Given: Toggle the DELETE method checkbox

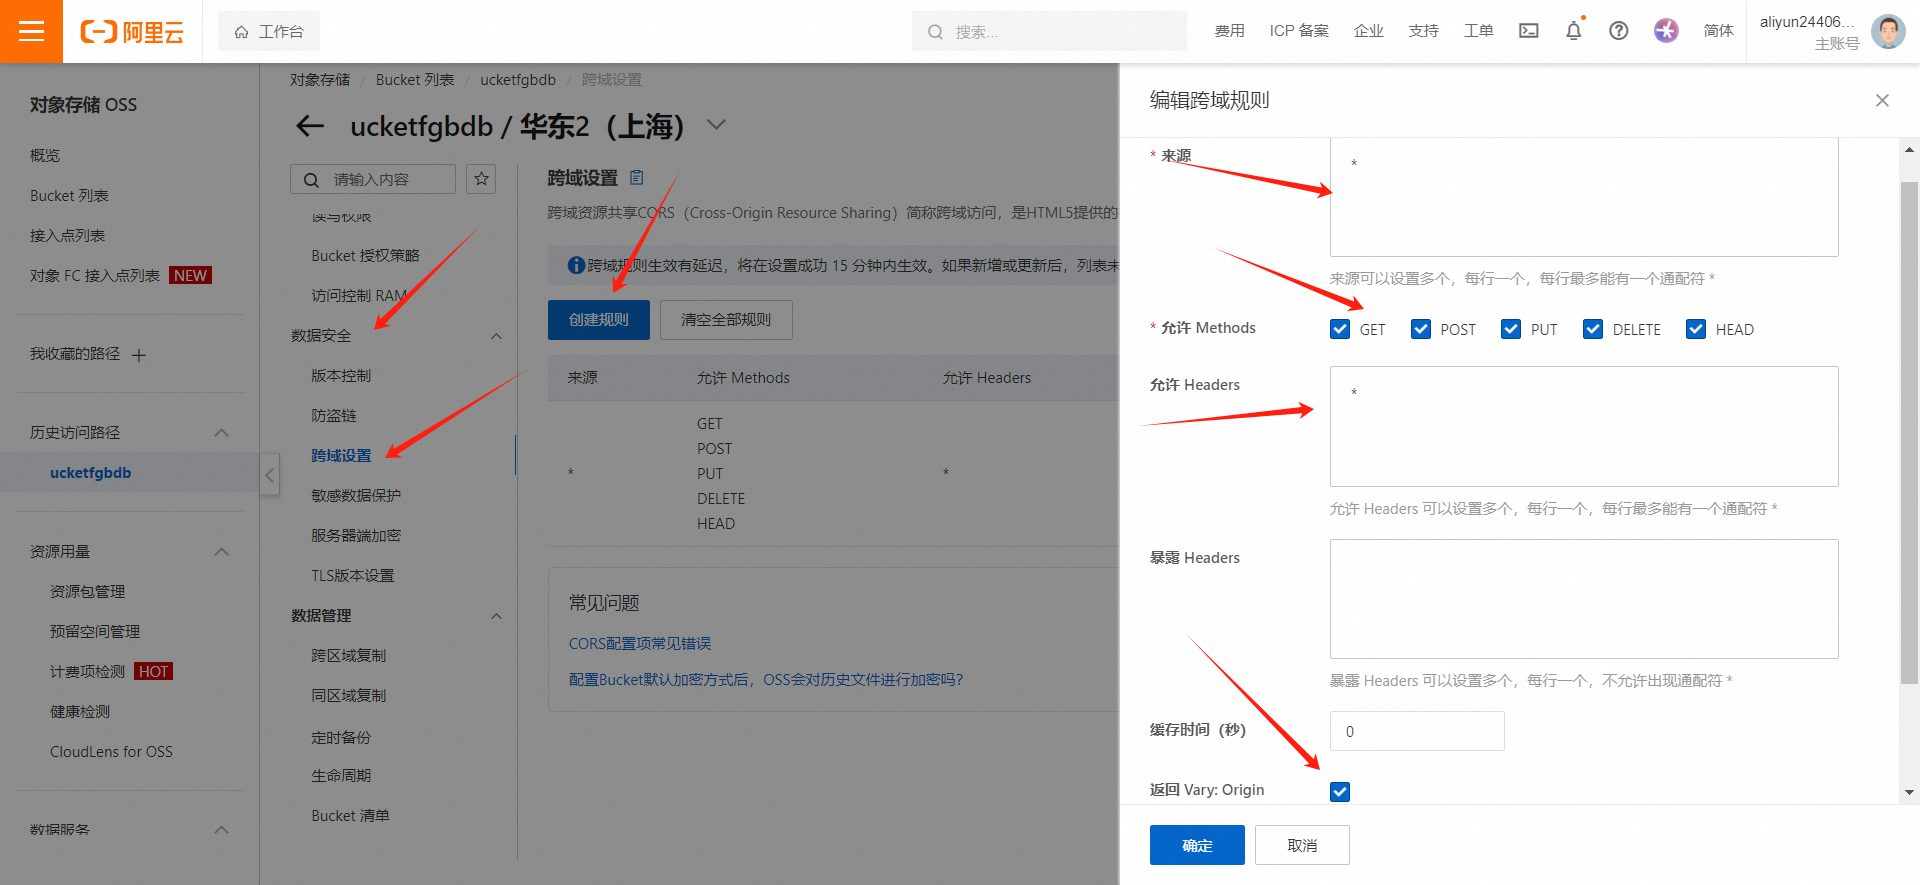Looking at the screenshot, I should [1593, 329].
